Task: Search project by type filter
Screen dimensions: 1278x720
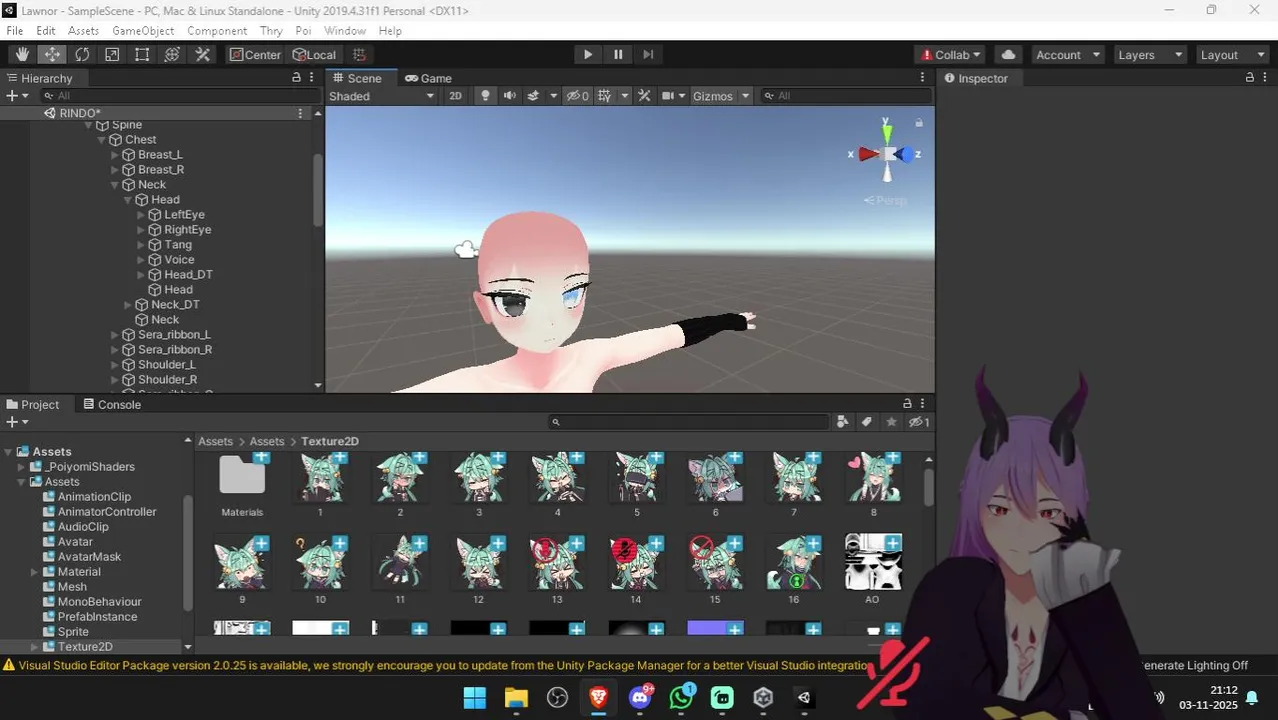Action: (x=842, y=422)
